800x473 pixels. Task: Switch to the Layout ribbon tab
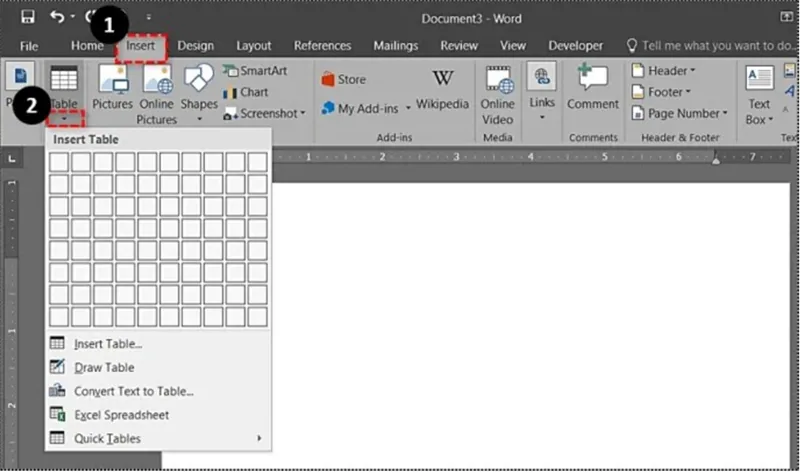click(x=254, y=46)
